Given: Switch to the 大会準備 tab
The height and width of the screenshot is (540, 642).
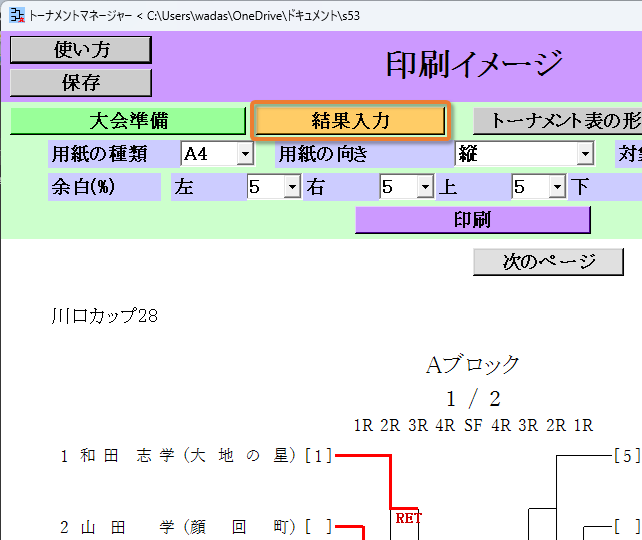Looking at the screenshot, I should click(x=128, y=121).
